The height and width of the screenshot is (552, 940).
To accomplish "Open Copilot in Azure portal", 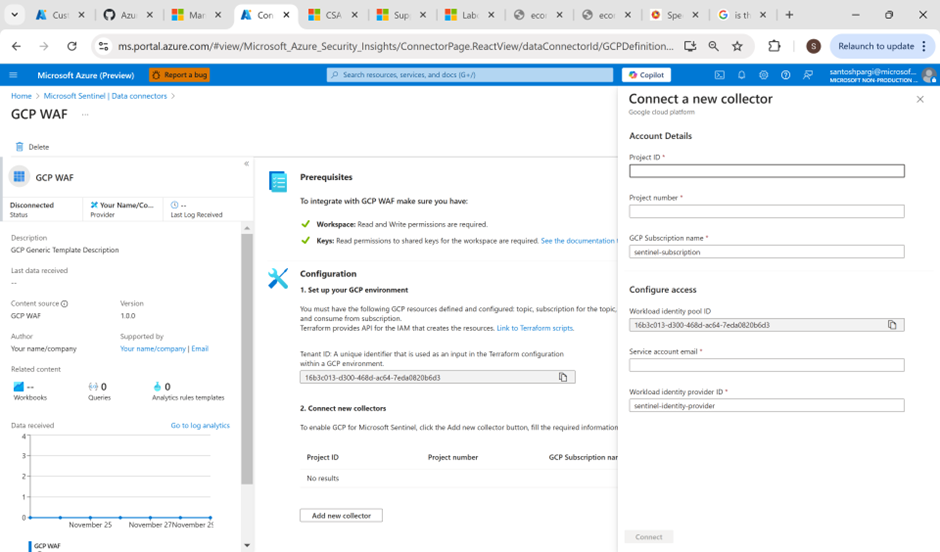I will (x=646, y=75).
